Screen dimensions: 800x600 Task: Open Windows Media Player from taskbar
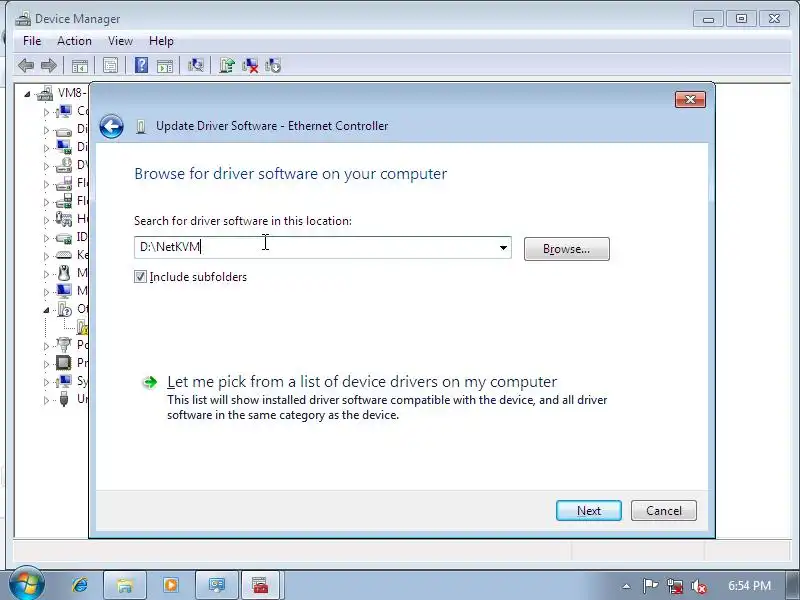pos(171,585)
